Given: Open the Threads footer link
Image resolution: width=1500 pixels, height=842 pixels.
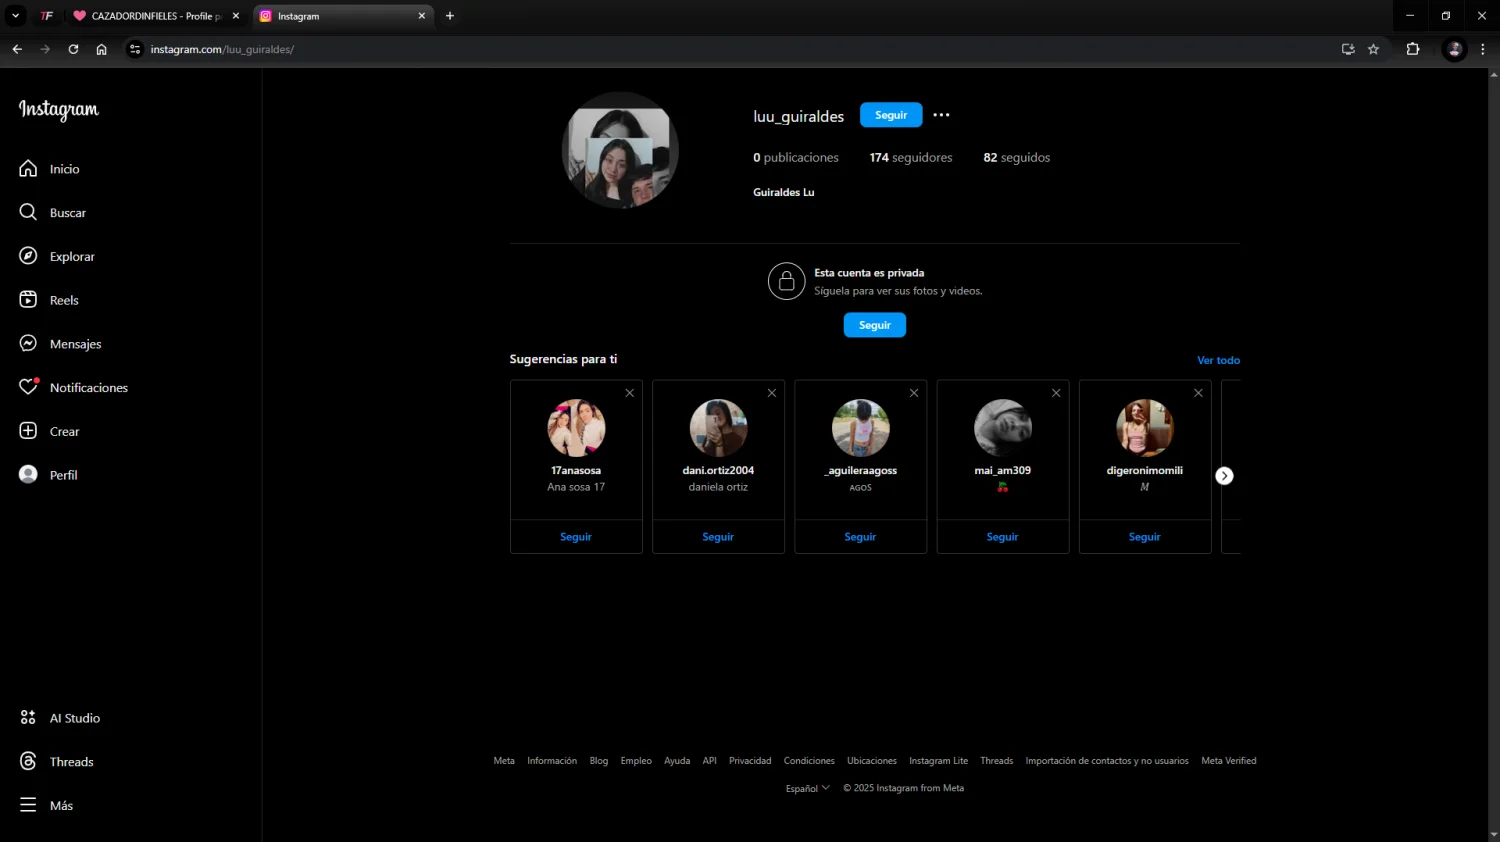Looking at the screenshot, I should tap(997, 761).
